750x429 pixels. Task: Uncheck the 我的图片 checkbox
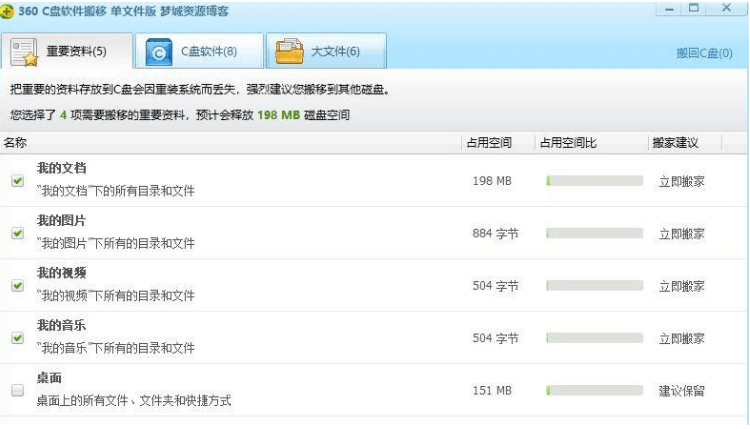17,233
